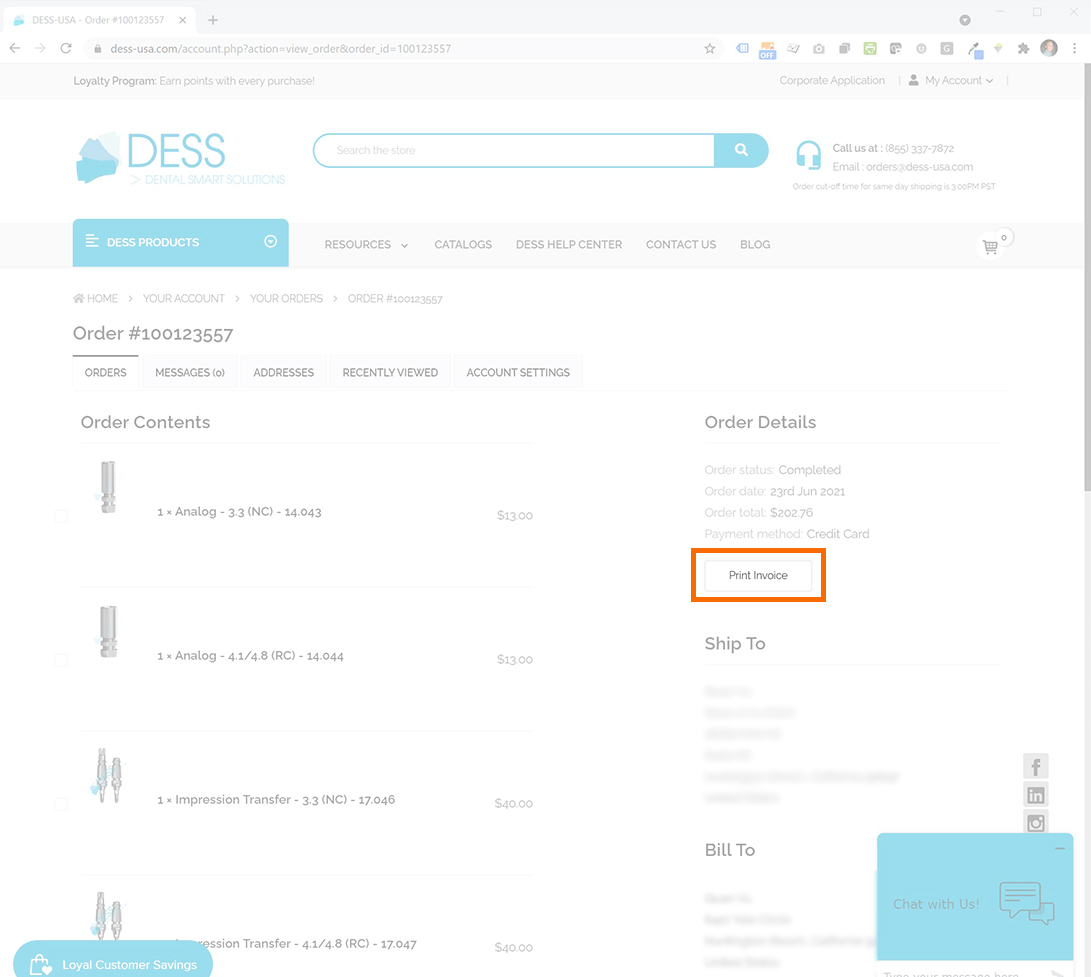Open the shopping cart
1091x977 pixels.
pyautogui.click(x=990, y=246)
